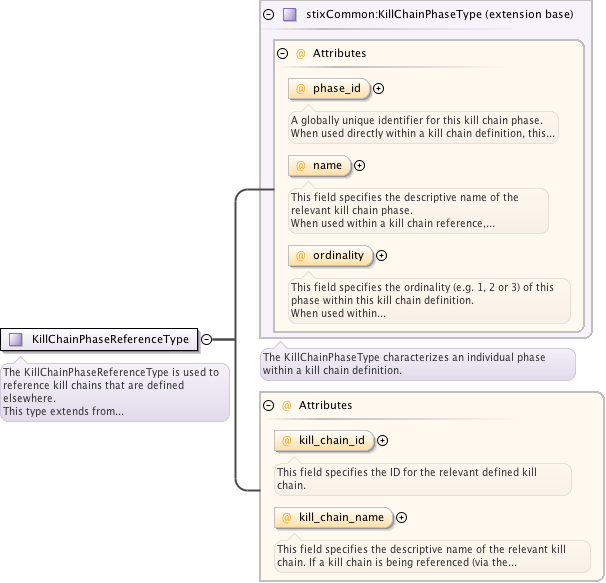Expand the kill_chain_name attribute plus button
This screenshot has width=606, height=583.
click(x=402, y=517)
